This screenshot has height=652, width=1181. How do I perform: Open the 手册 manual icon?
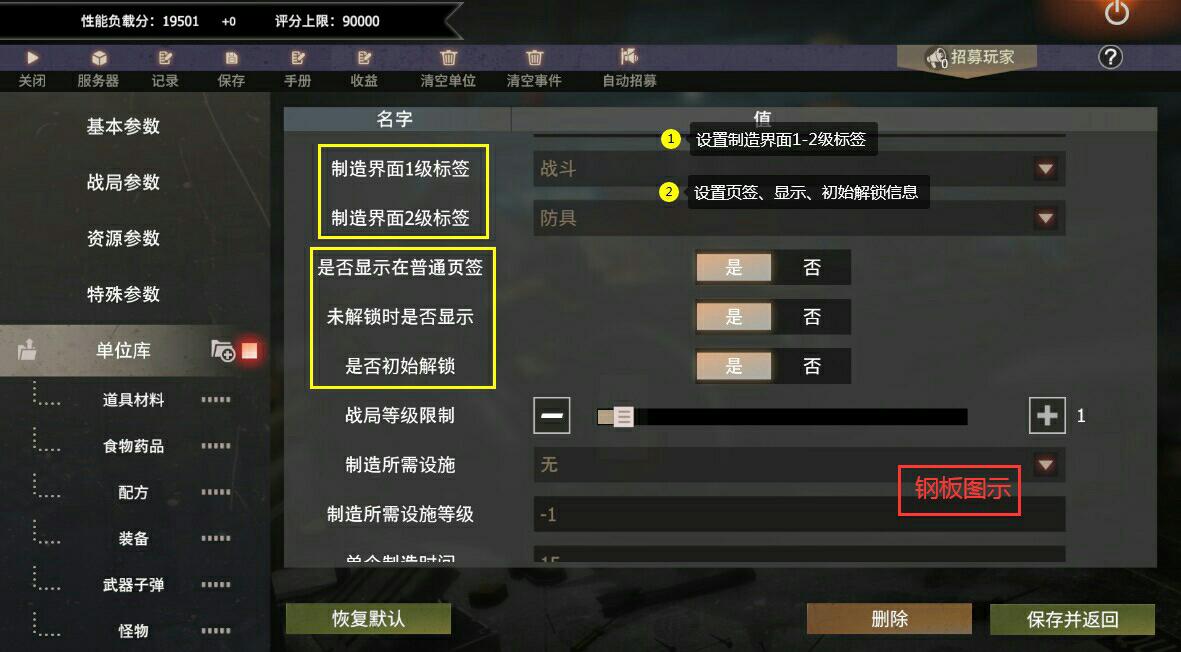tap(298, 58)
